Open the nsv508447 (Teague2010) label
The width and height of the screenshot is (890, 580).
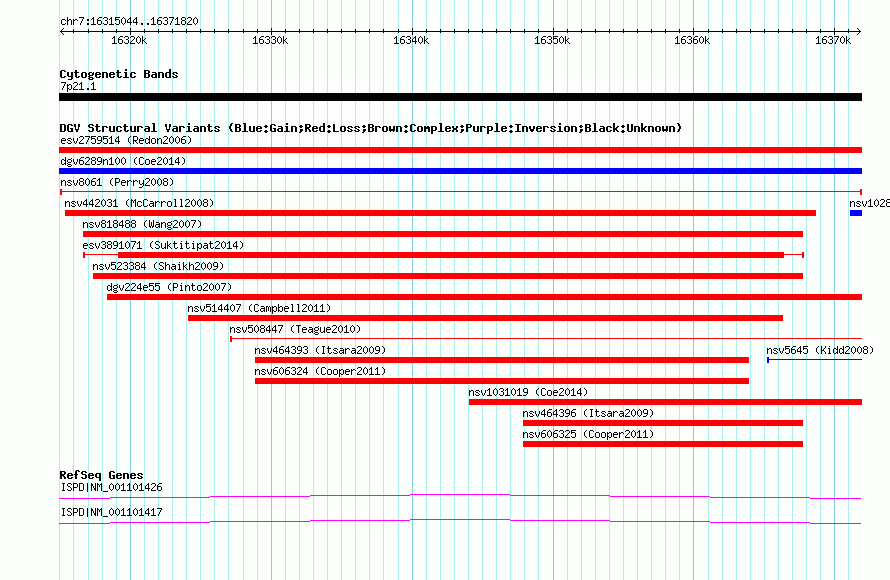click(295, 329)
